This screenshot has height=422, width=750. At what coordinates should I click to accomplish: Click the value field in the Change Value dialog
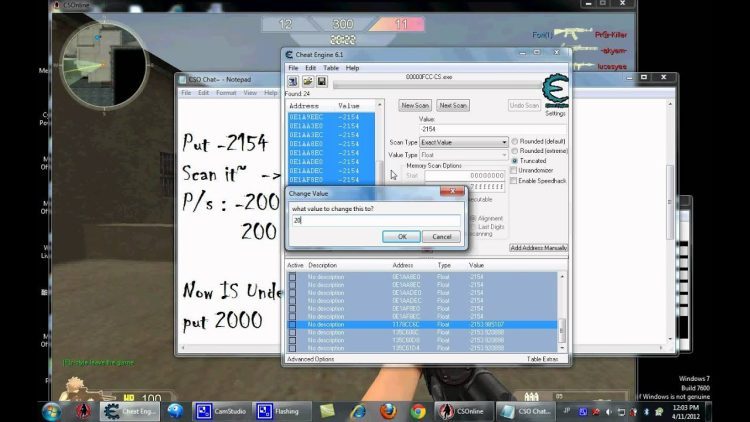pos(376,220)
